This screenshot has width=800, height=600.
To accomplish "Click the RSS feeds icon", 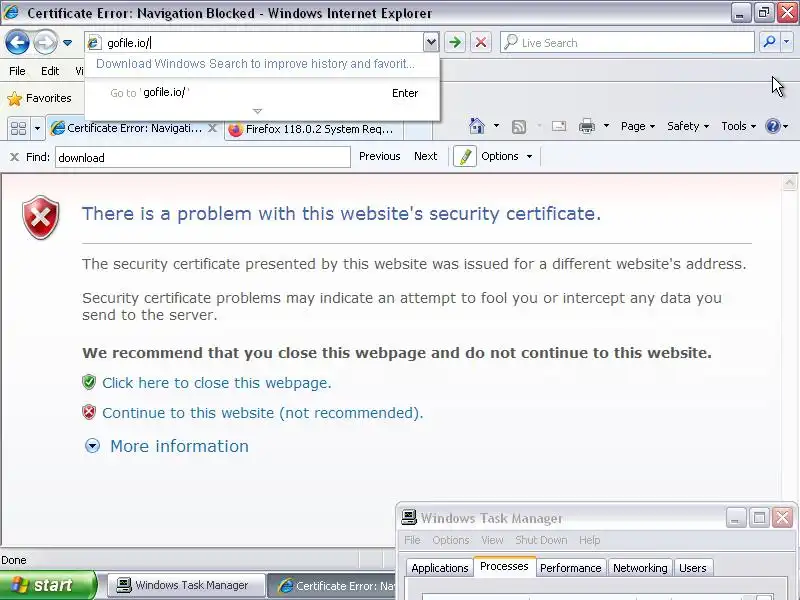I will coord(519,127).
